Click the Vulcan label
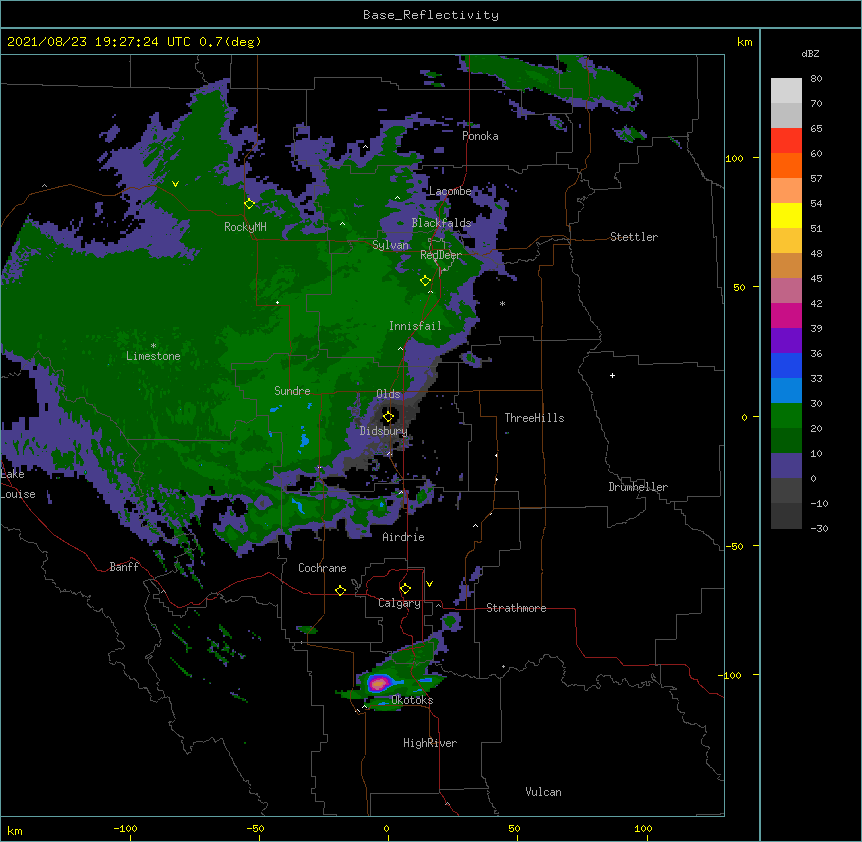The image size is (862, 842). tap(543, 792)
